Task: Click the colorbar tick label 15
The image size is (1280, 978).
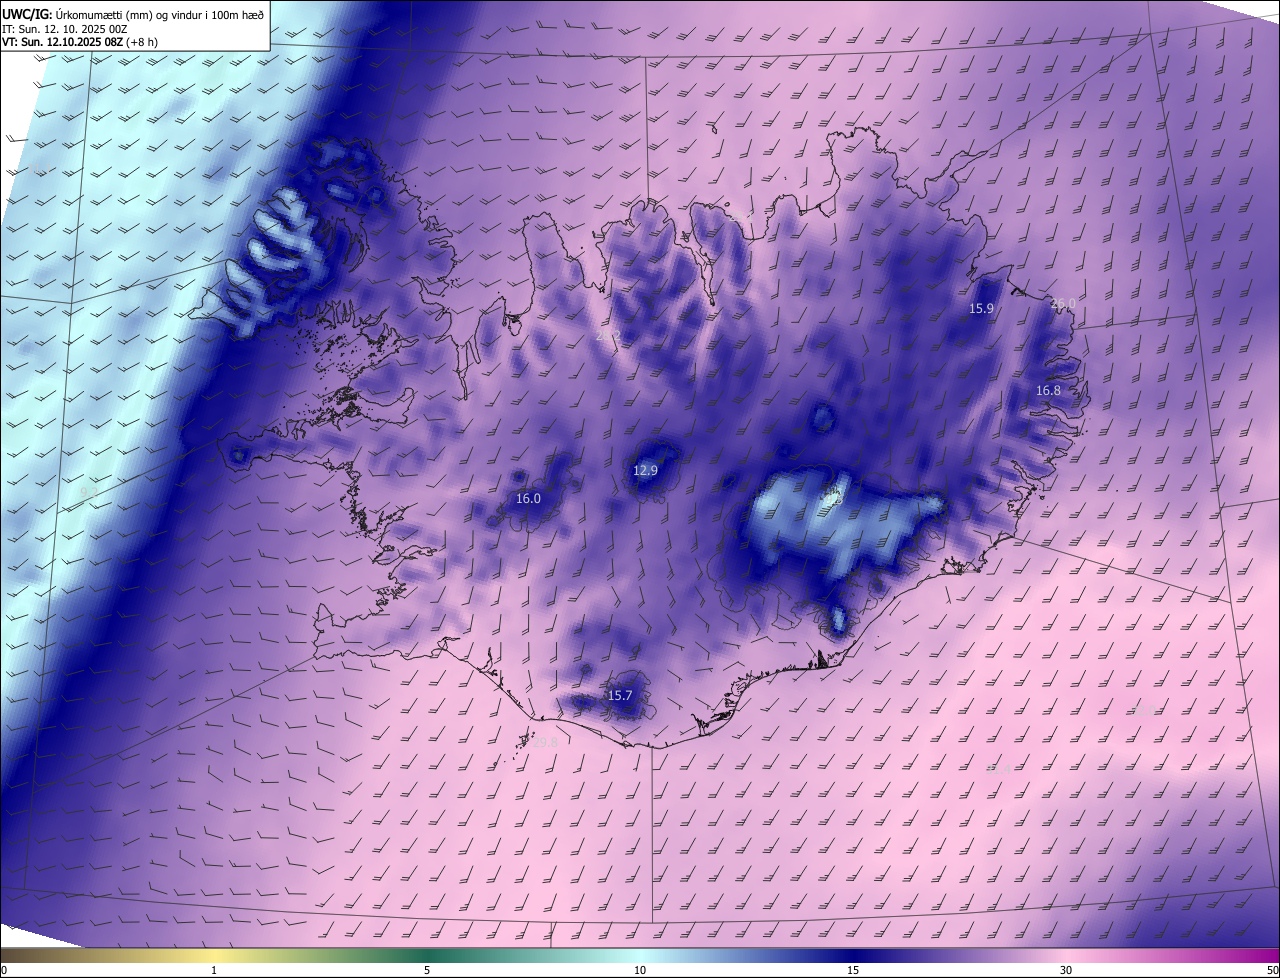Action: pyautogui.click(x=853, y=970)
